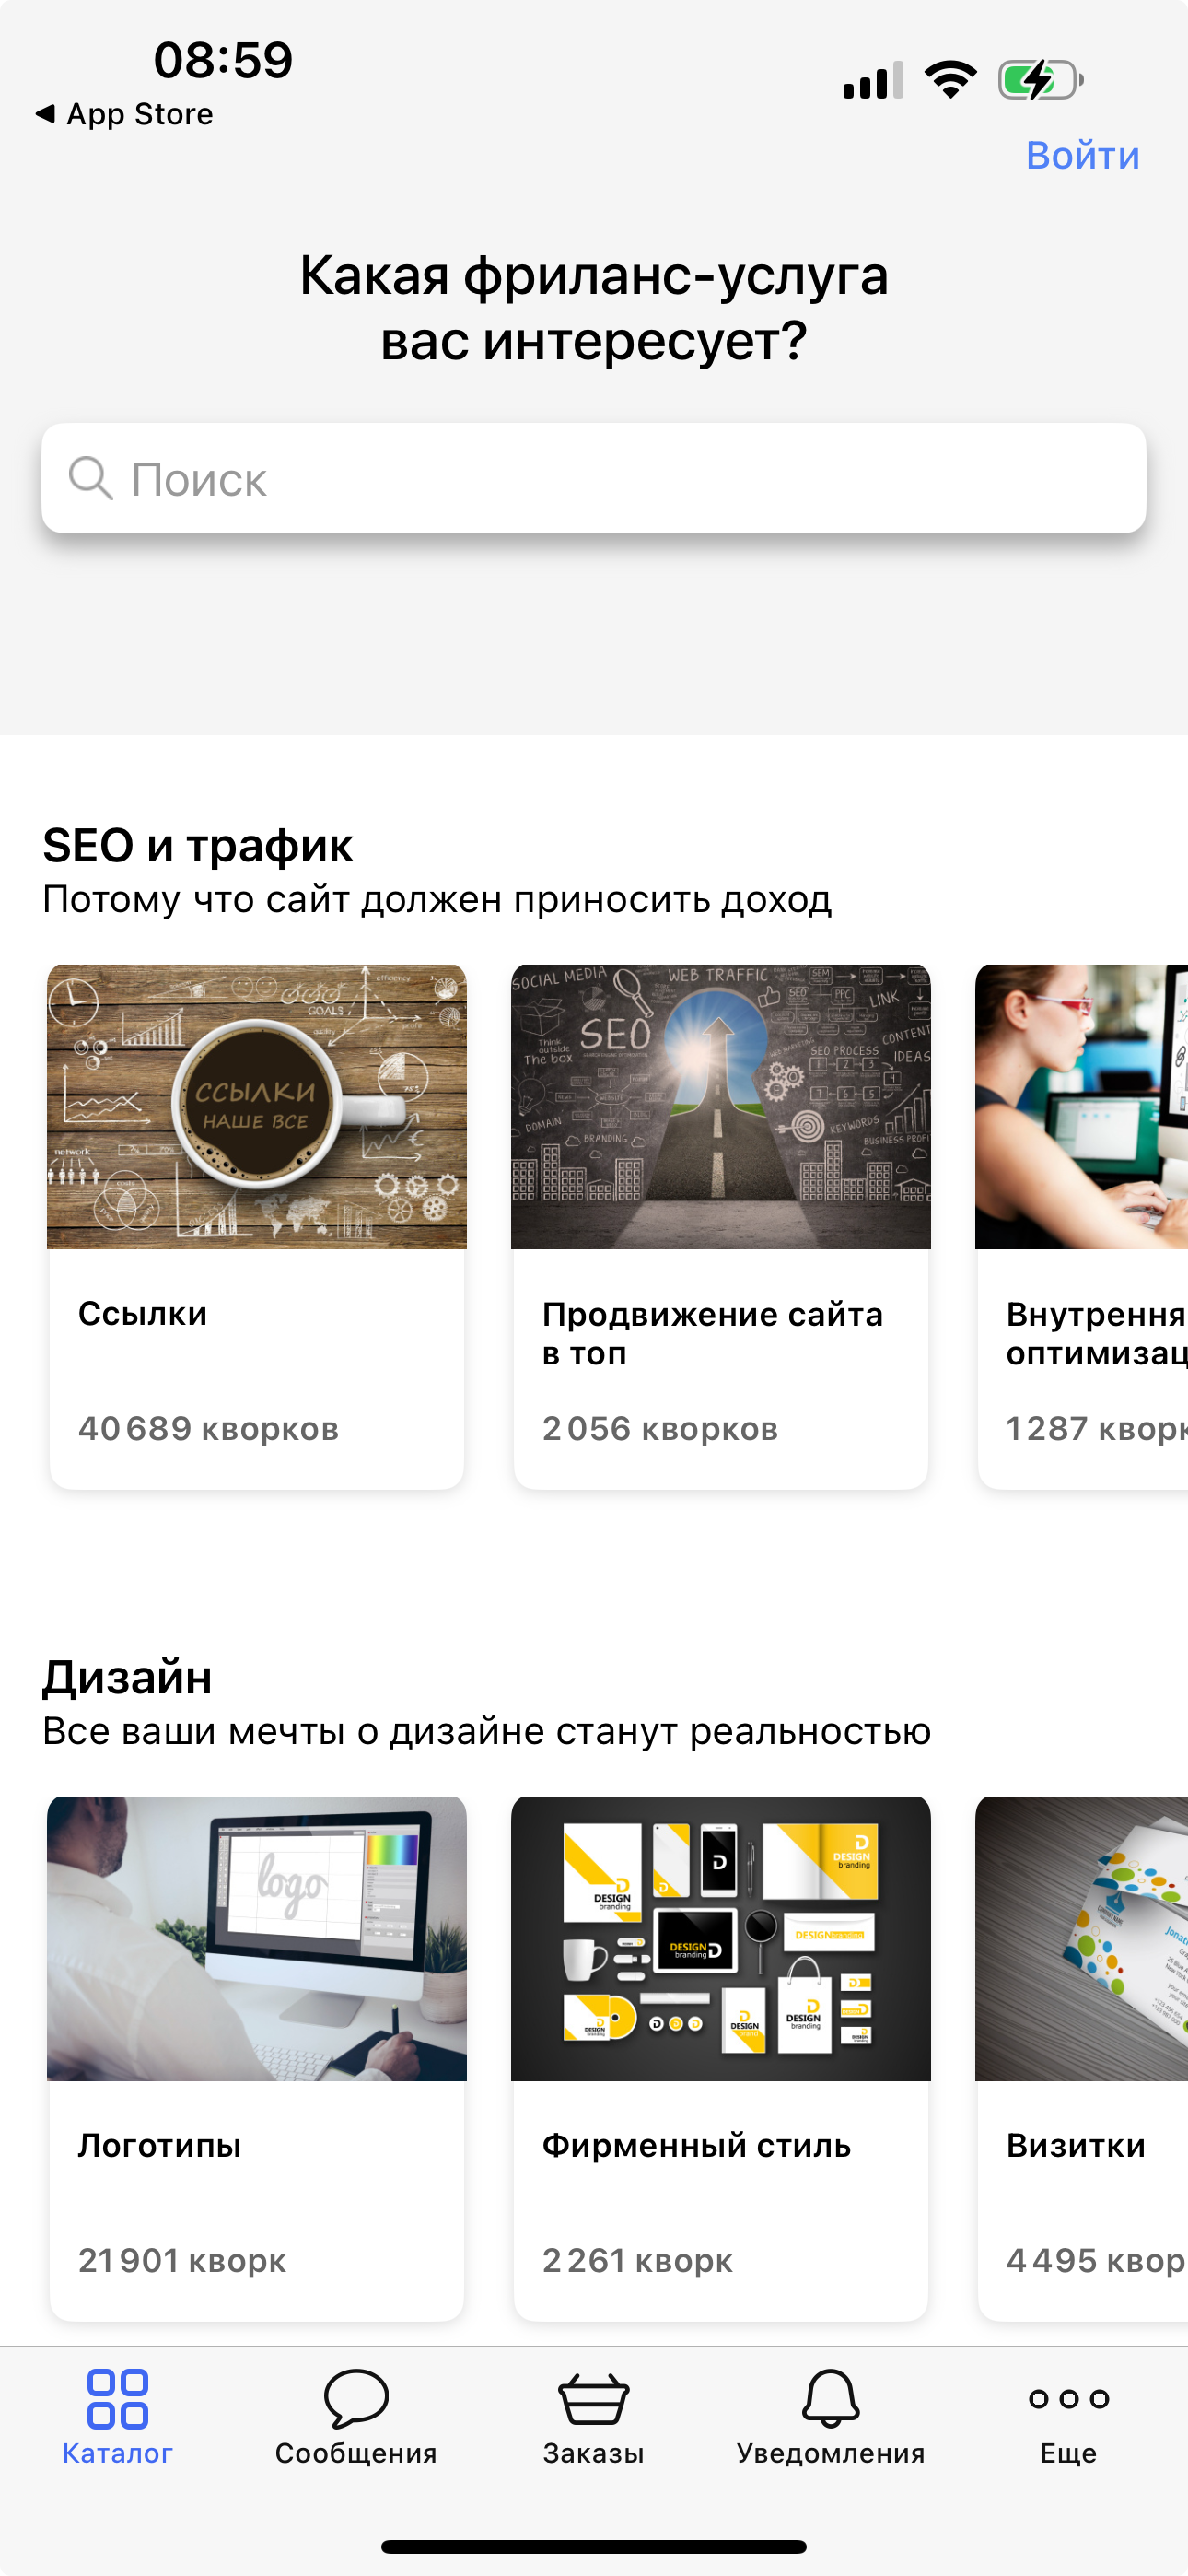Viewport: 1188px width, 2576px height.
Task: Tap subtitle Все ваши мечты о дизайне
Action: (x=487, y=1731)
